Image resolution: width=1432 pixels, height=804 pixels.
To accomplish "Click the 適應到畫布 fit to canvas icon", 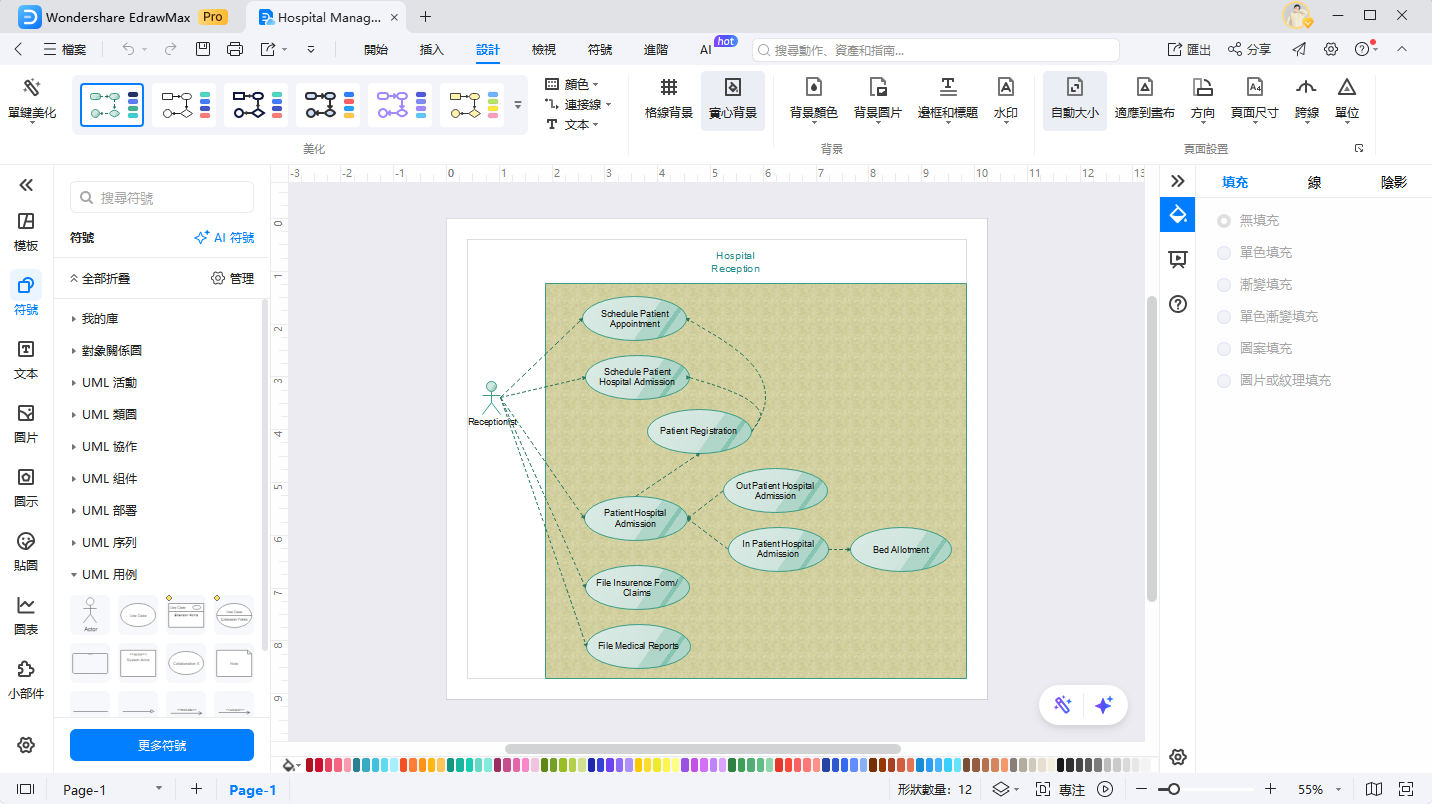I will (1144, 90).
